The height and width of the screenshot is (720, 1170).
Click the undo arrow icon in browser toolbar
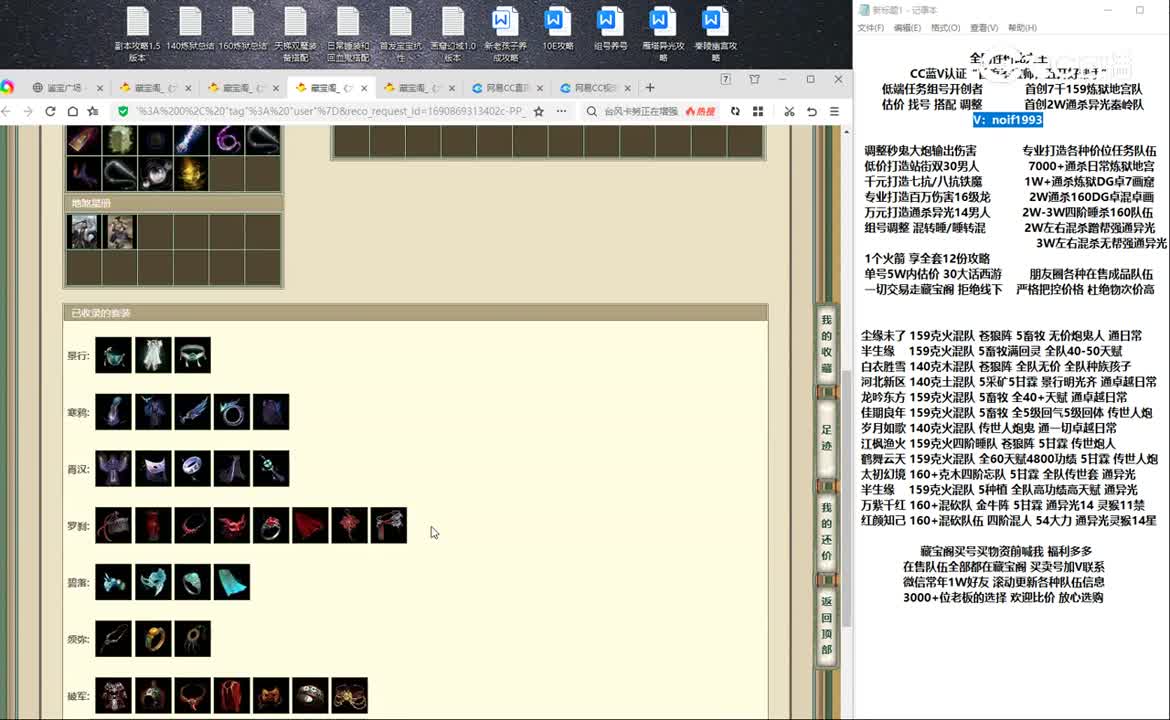coord(812,111)
